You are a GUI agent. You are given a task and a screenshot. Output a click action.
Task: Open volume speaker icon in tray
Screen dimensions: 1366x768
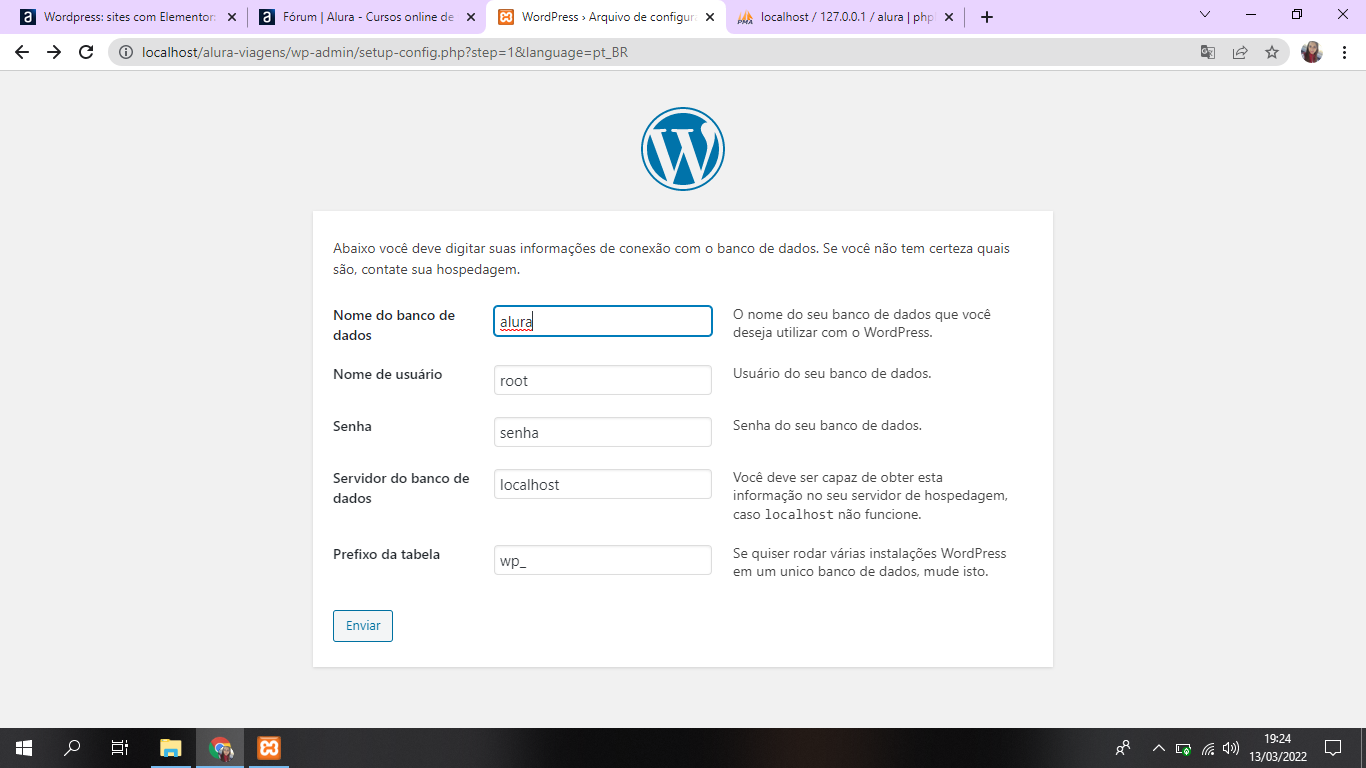[1231, 748]
